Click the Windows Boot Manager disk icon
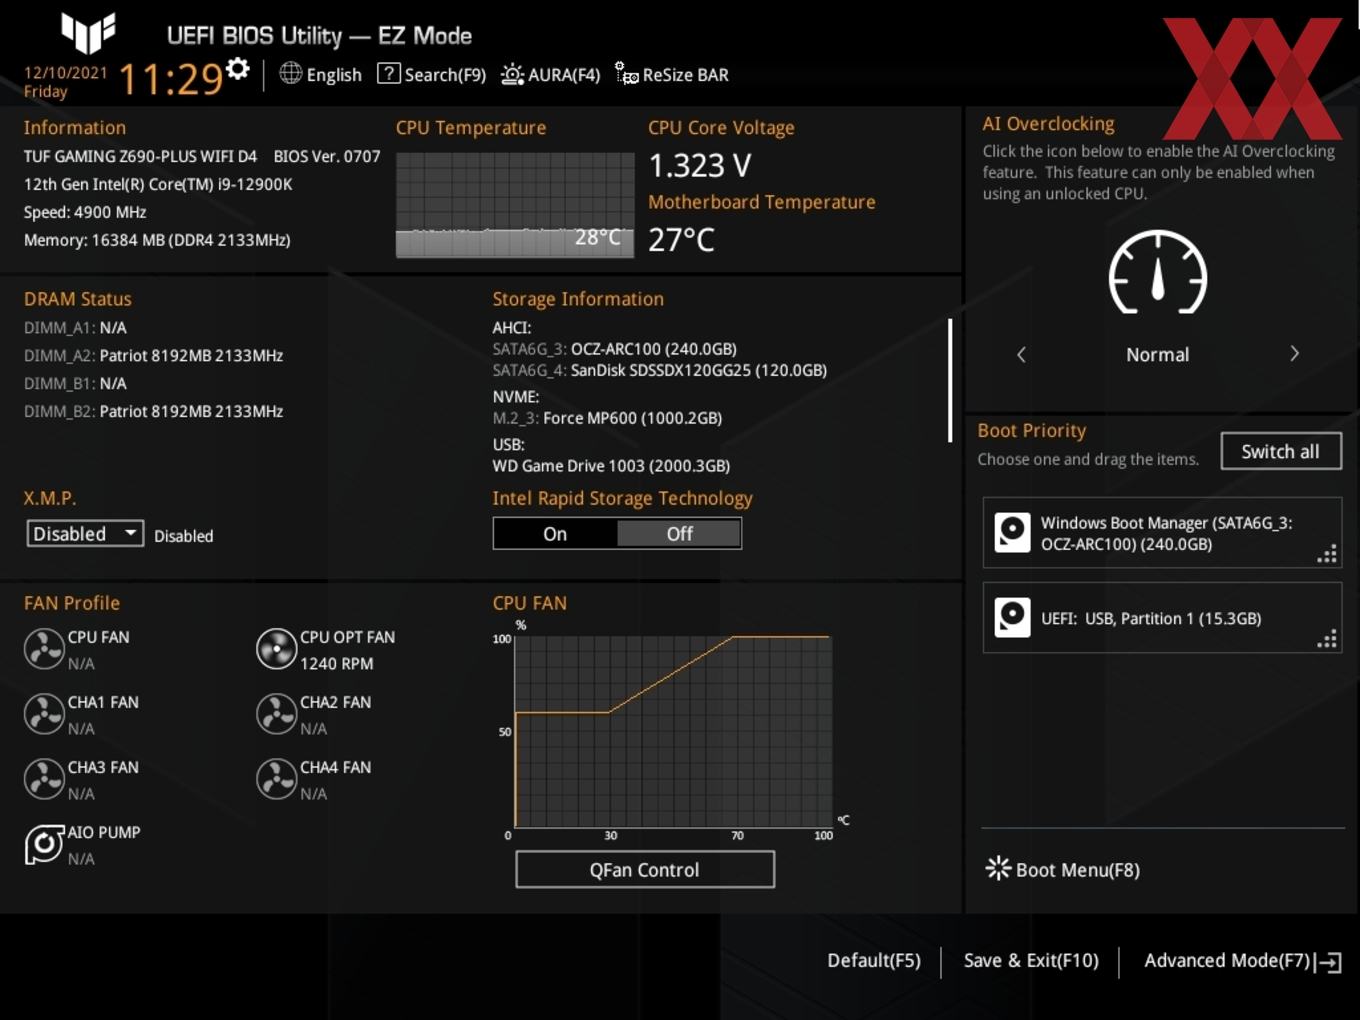Image resolution: width=1360 pixels, height=1020 pixels. tap(1012, 532)
